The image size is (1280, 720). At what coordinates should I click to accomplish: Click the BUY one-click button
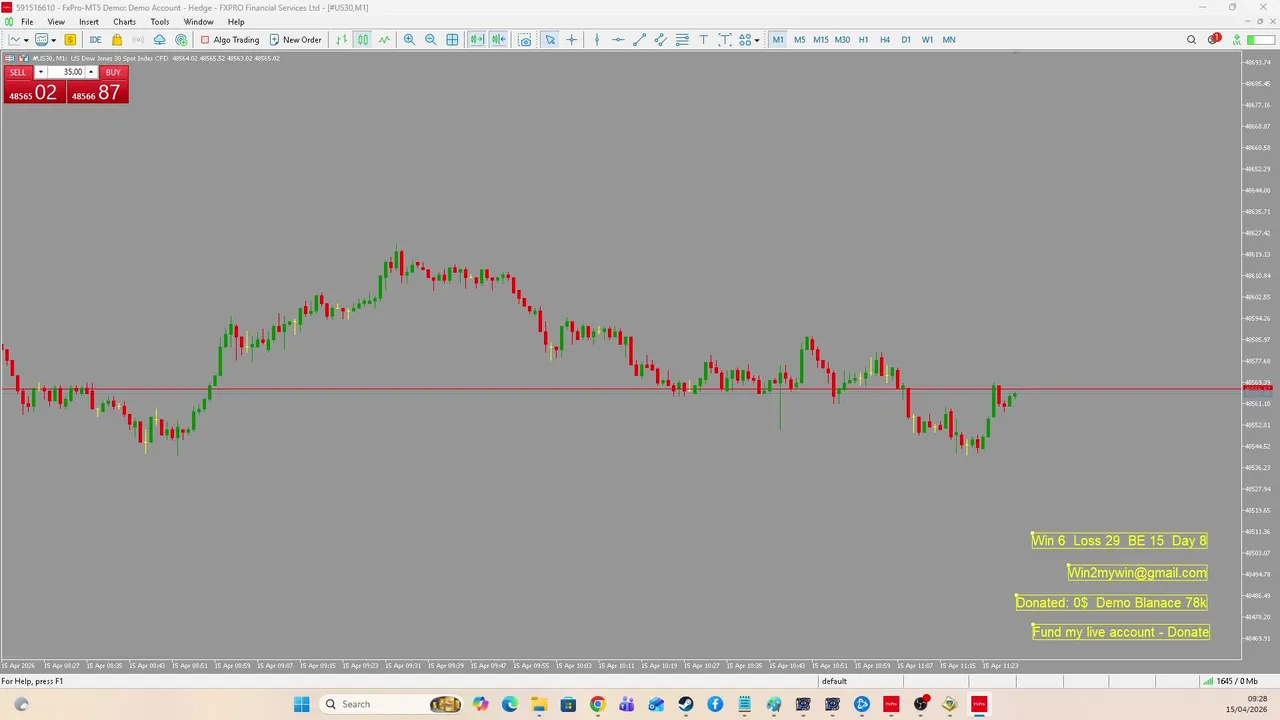click(x=113, y=72)
